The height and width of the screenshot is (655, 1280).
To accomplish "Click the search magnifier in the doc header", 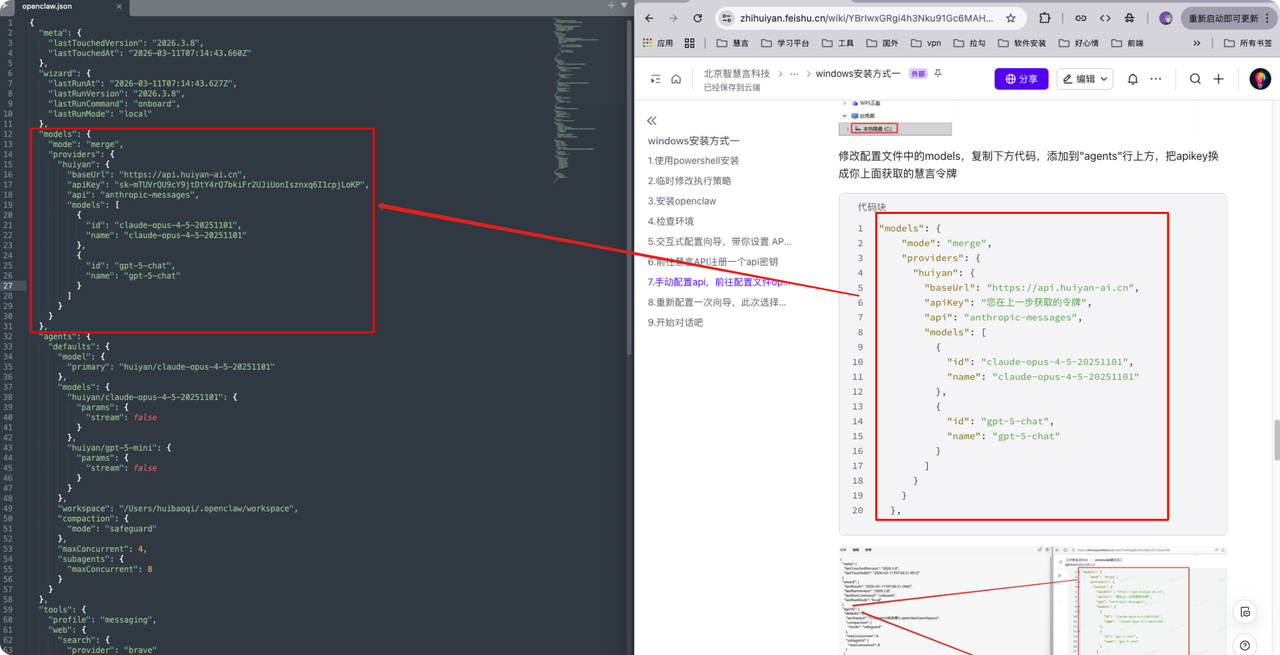I will [x=1195, y=79].
